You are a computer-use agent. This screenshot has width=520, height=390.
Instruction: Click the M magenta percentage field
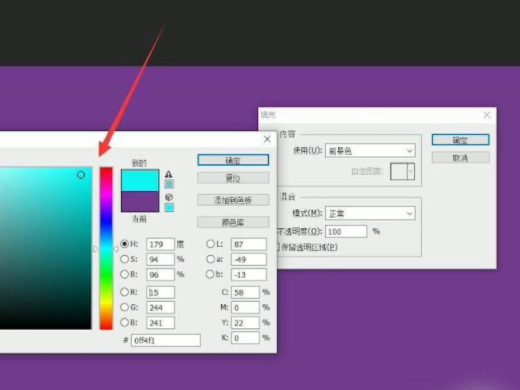[x=245, y=307]
